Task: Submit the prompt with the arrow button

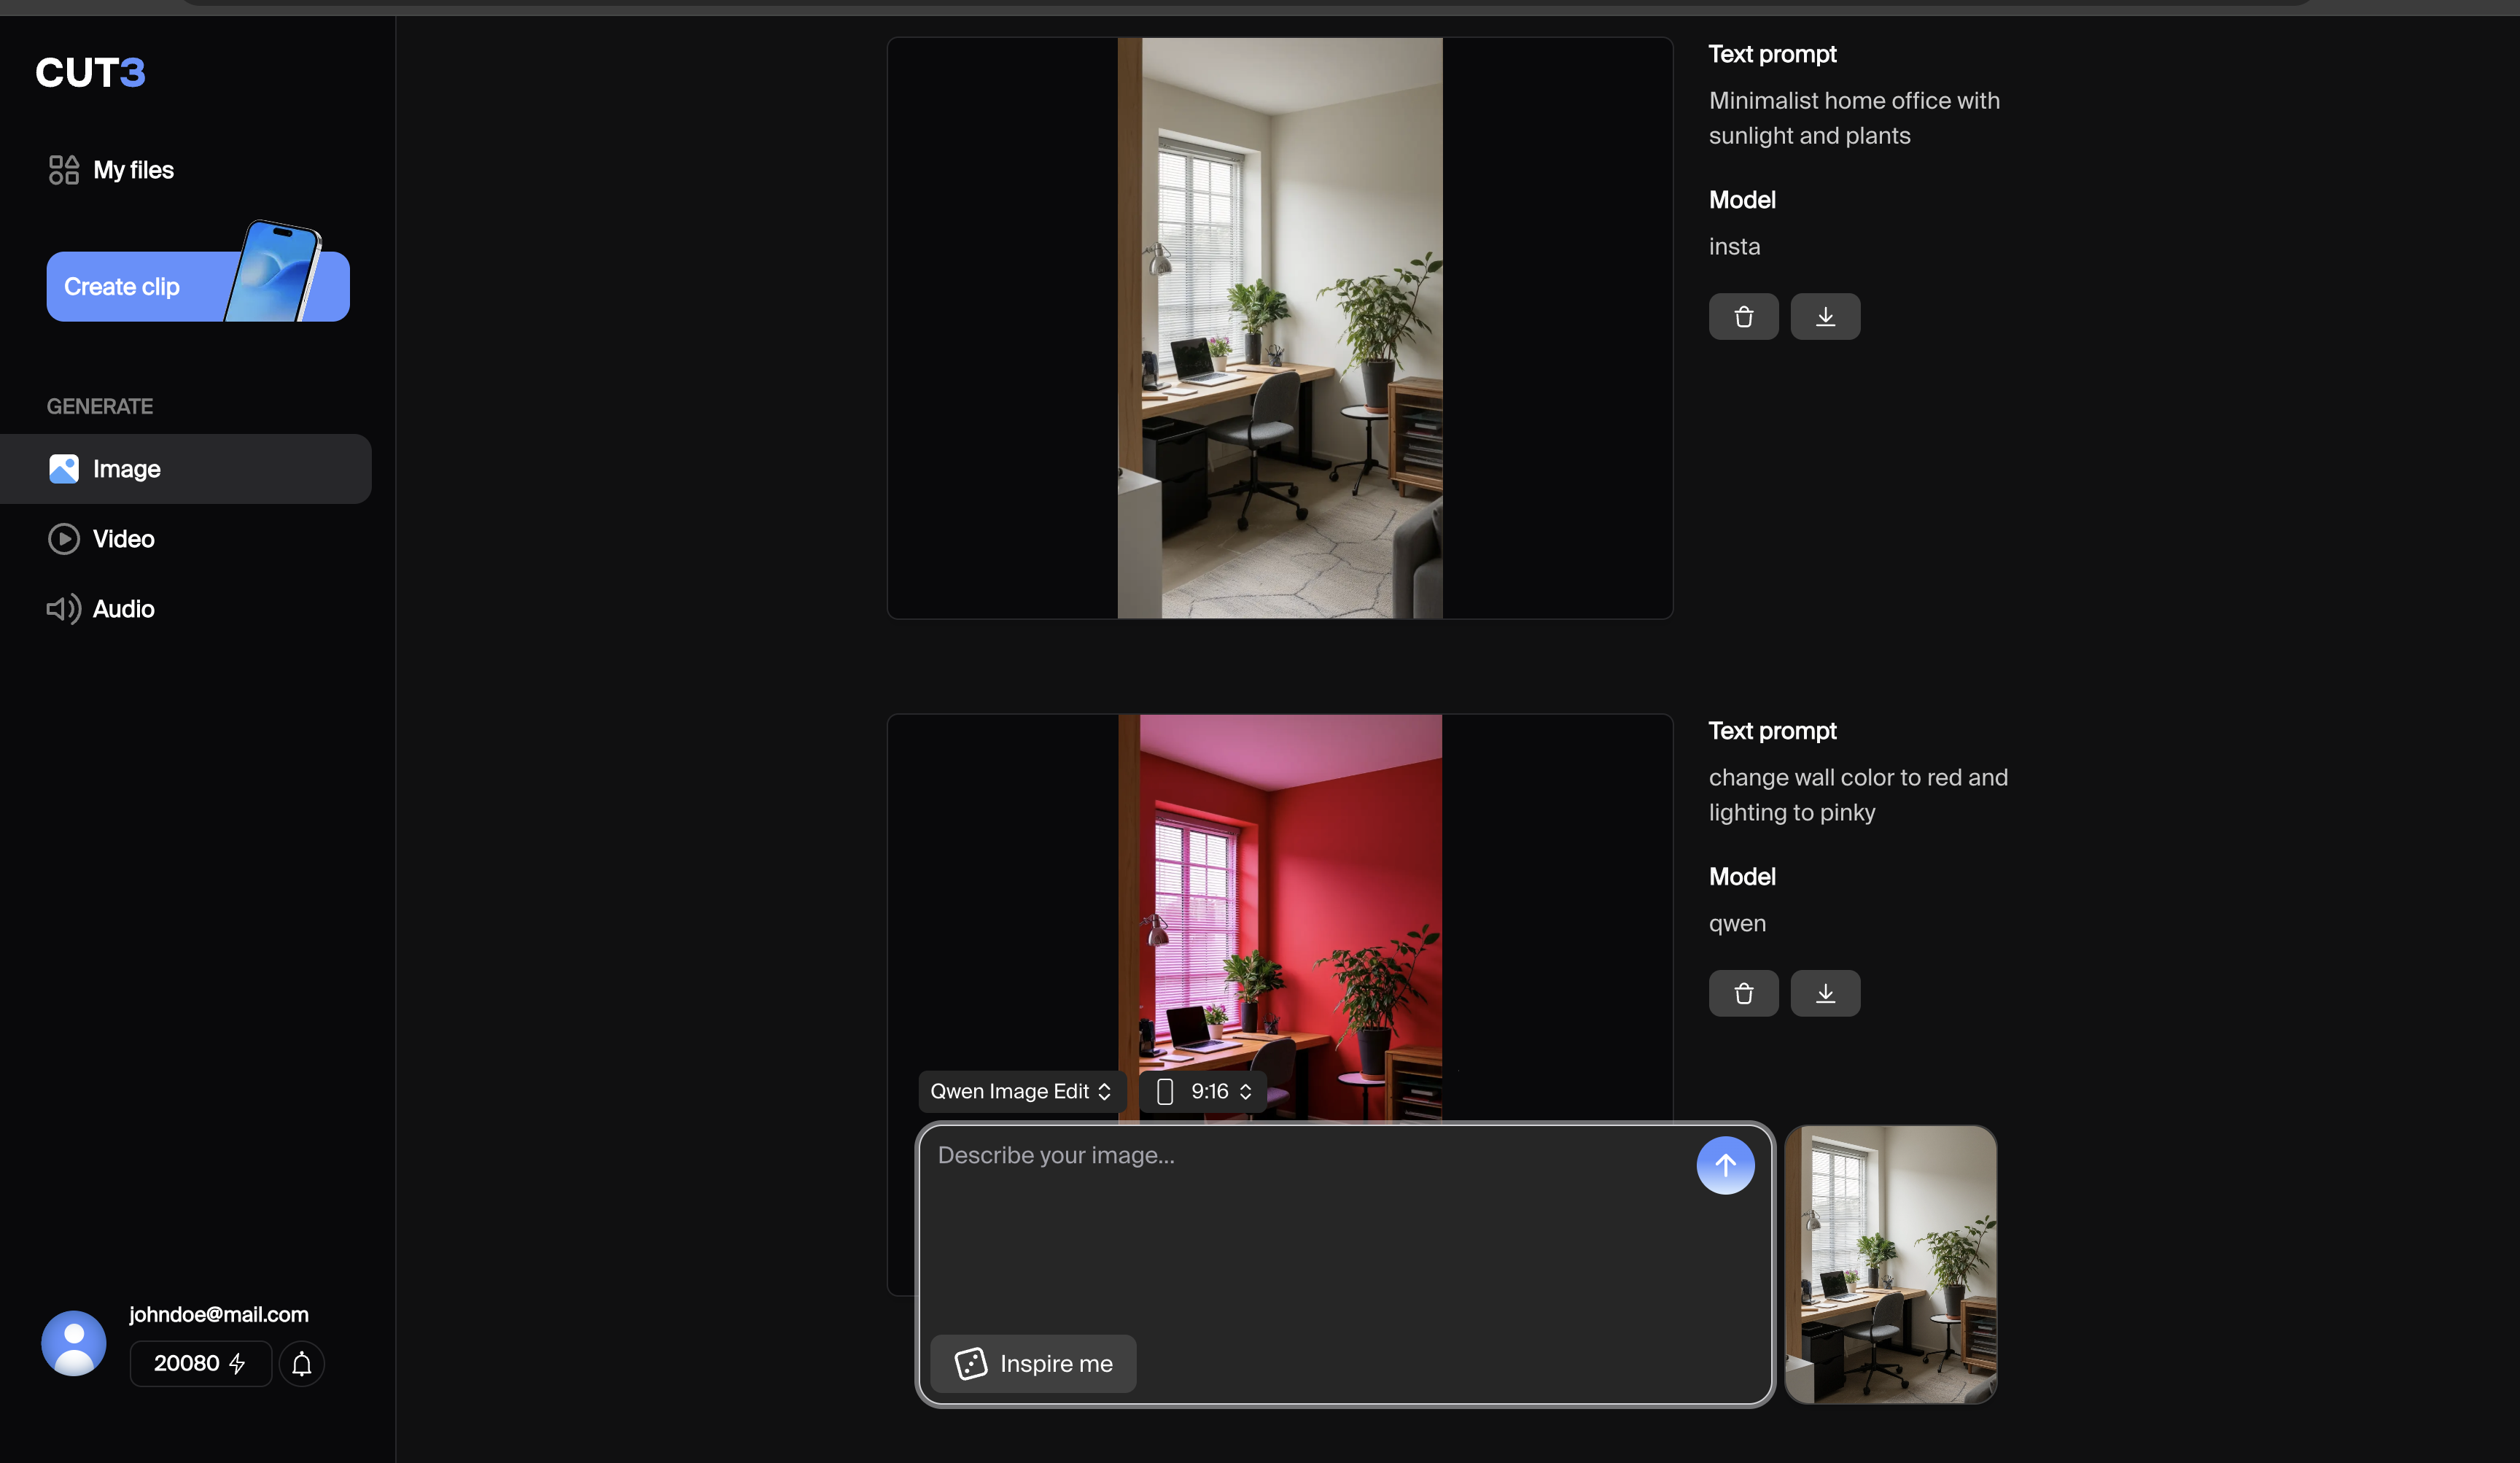Action: [1725, 1164]
